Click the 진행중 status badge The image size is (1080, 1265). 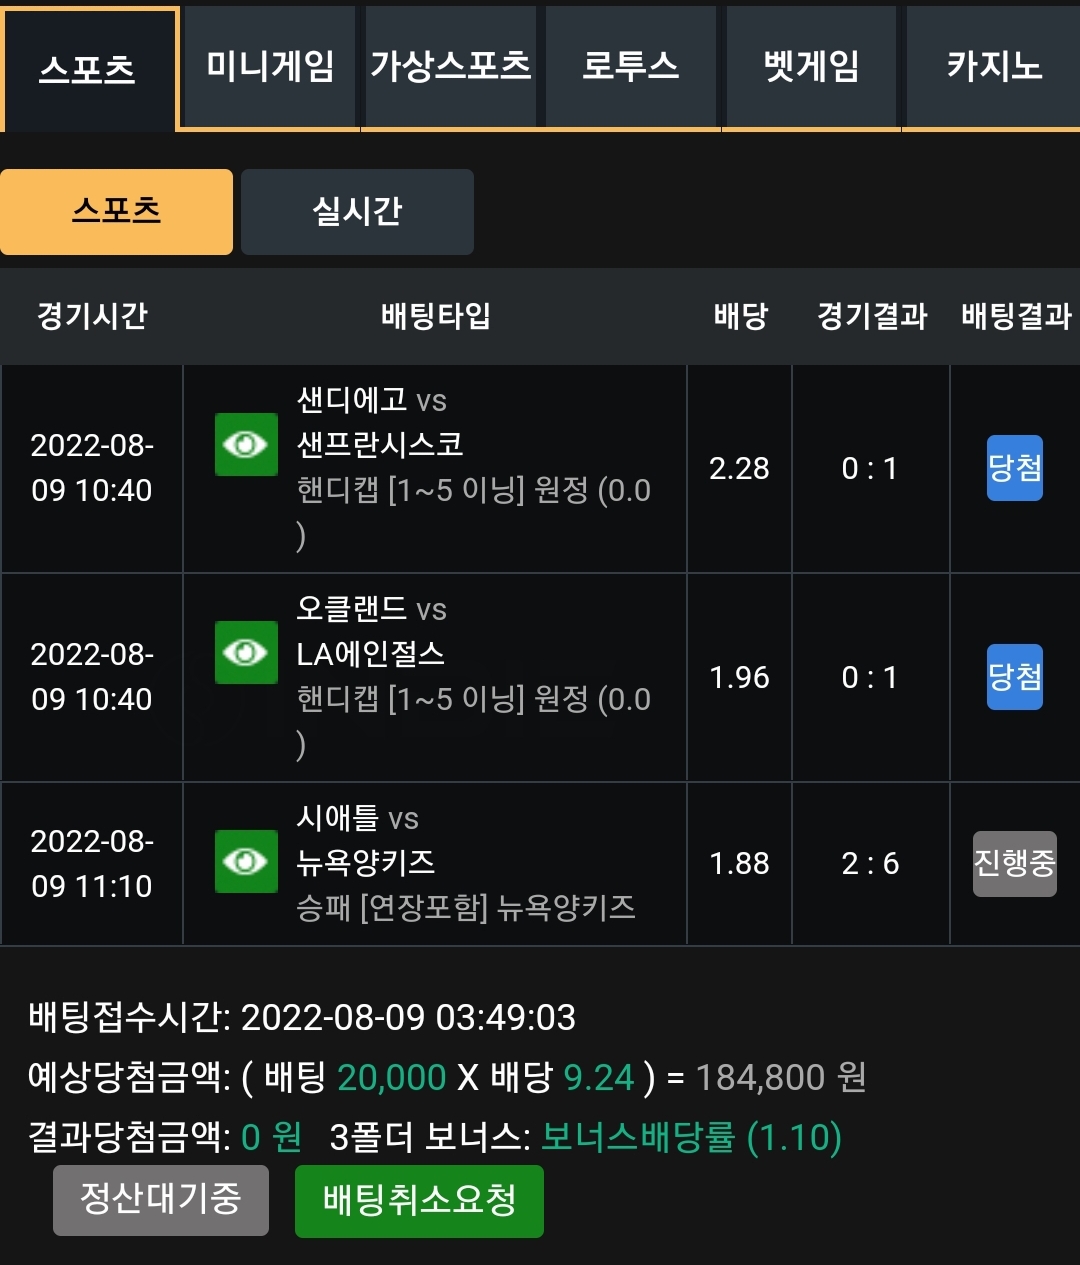(1015, 863)
